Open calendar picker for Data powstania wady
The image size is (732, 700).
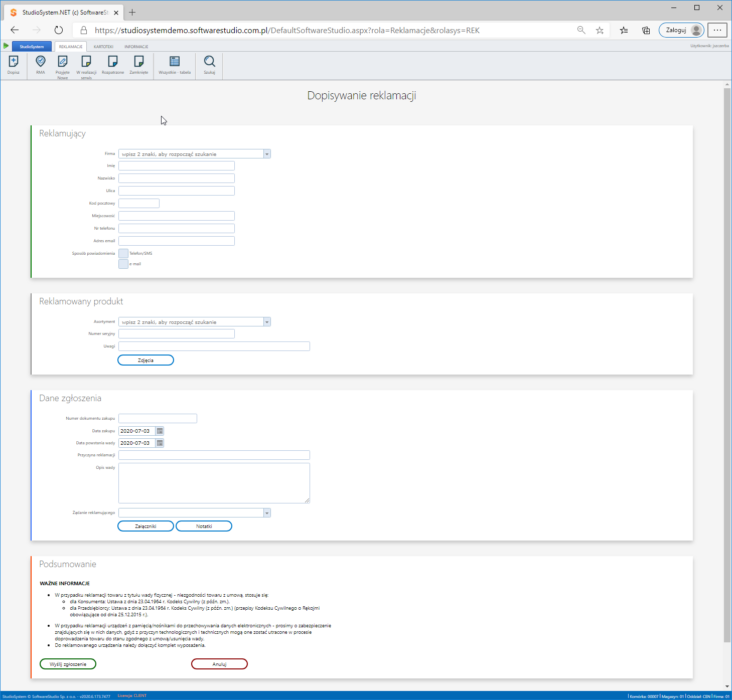(160, 443)
